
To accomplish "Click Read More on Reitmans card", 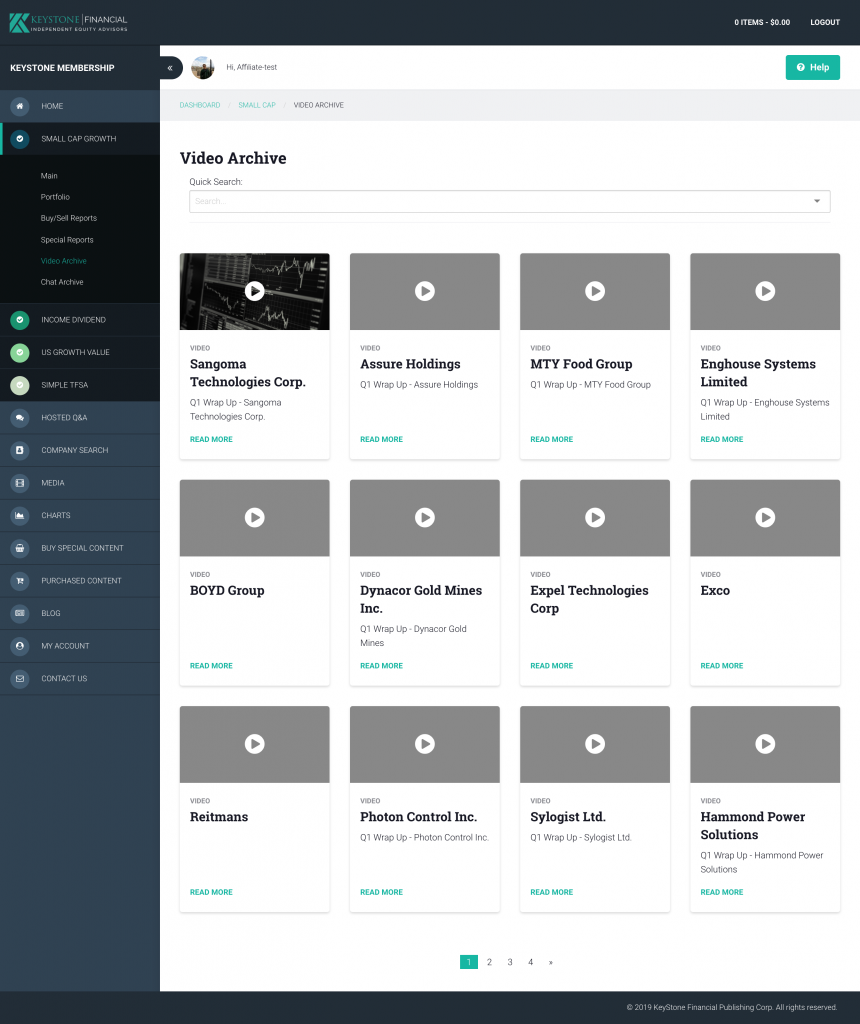I will (x=211, y=892).
